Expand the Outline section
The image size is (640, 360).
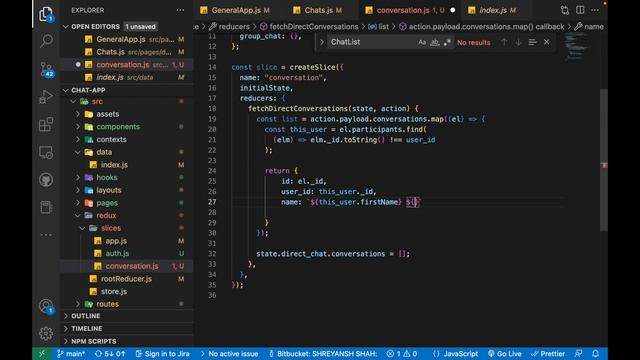tap(127, 316)
